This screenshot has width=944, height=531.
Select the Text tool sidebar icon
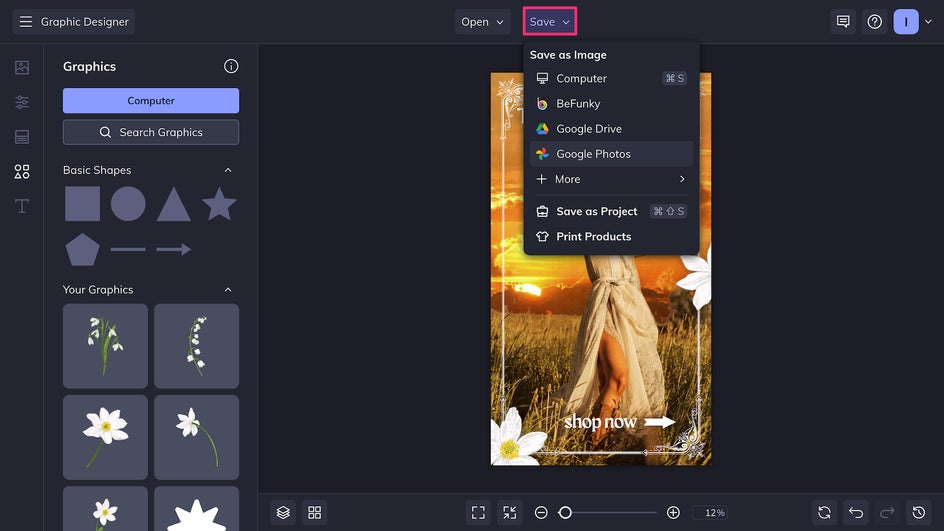click(22, 206)
